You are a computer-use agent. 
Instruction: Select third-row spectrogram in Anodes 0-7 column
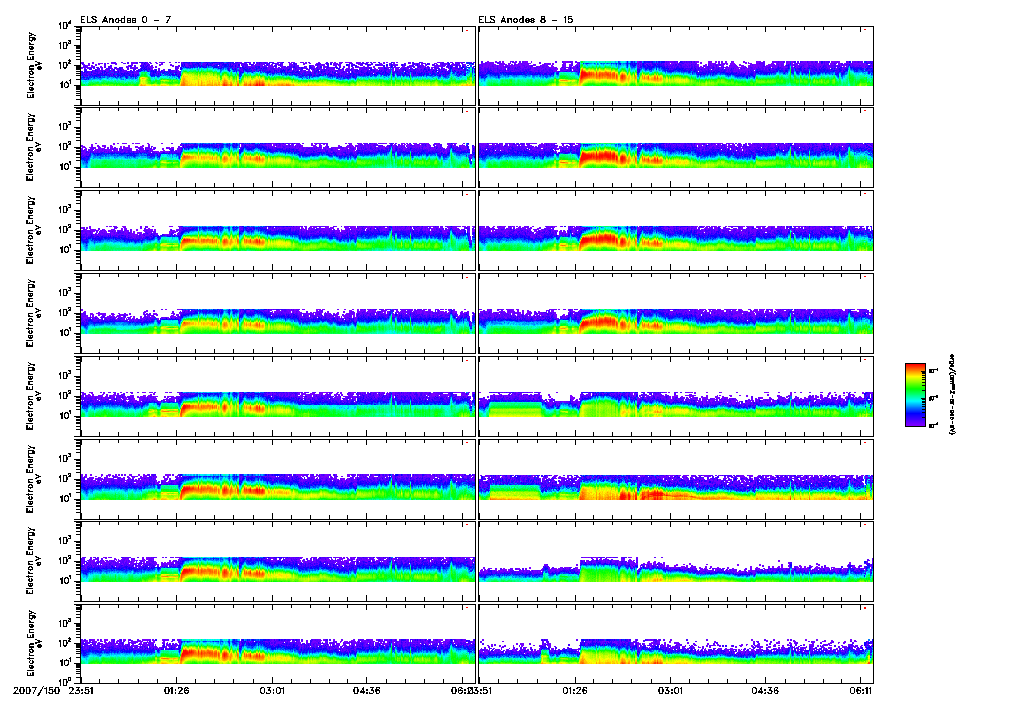(x=278, y=231)
